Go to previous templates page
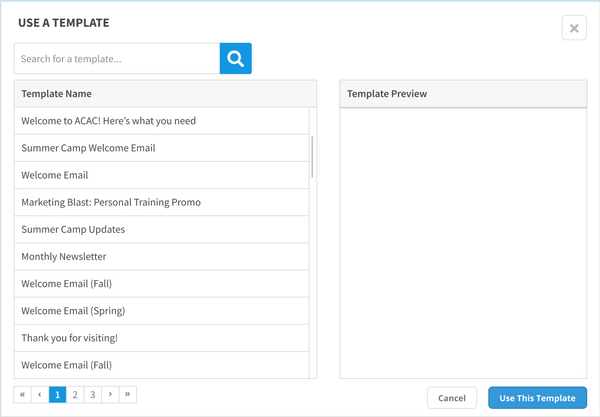 pos(40,395)
